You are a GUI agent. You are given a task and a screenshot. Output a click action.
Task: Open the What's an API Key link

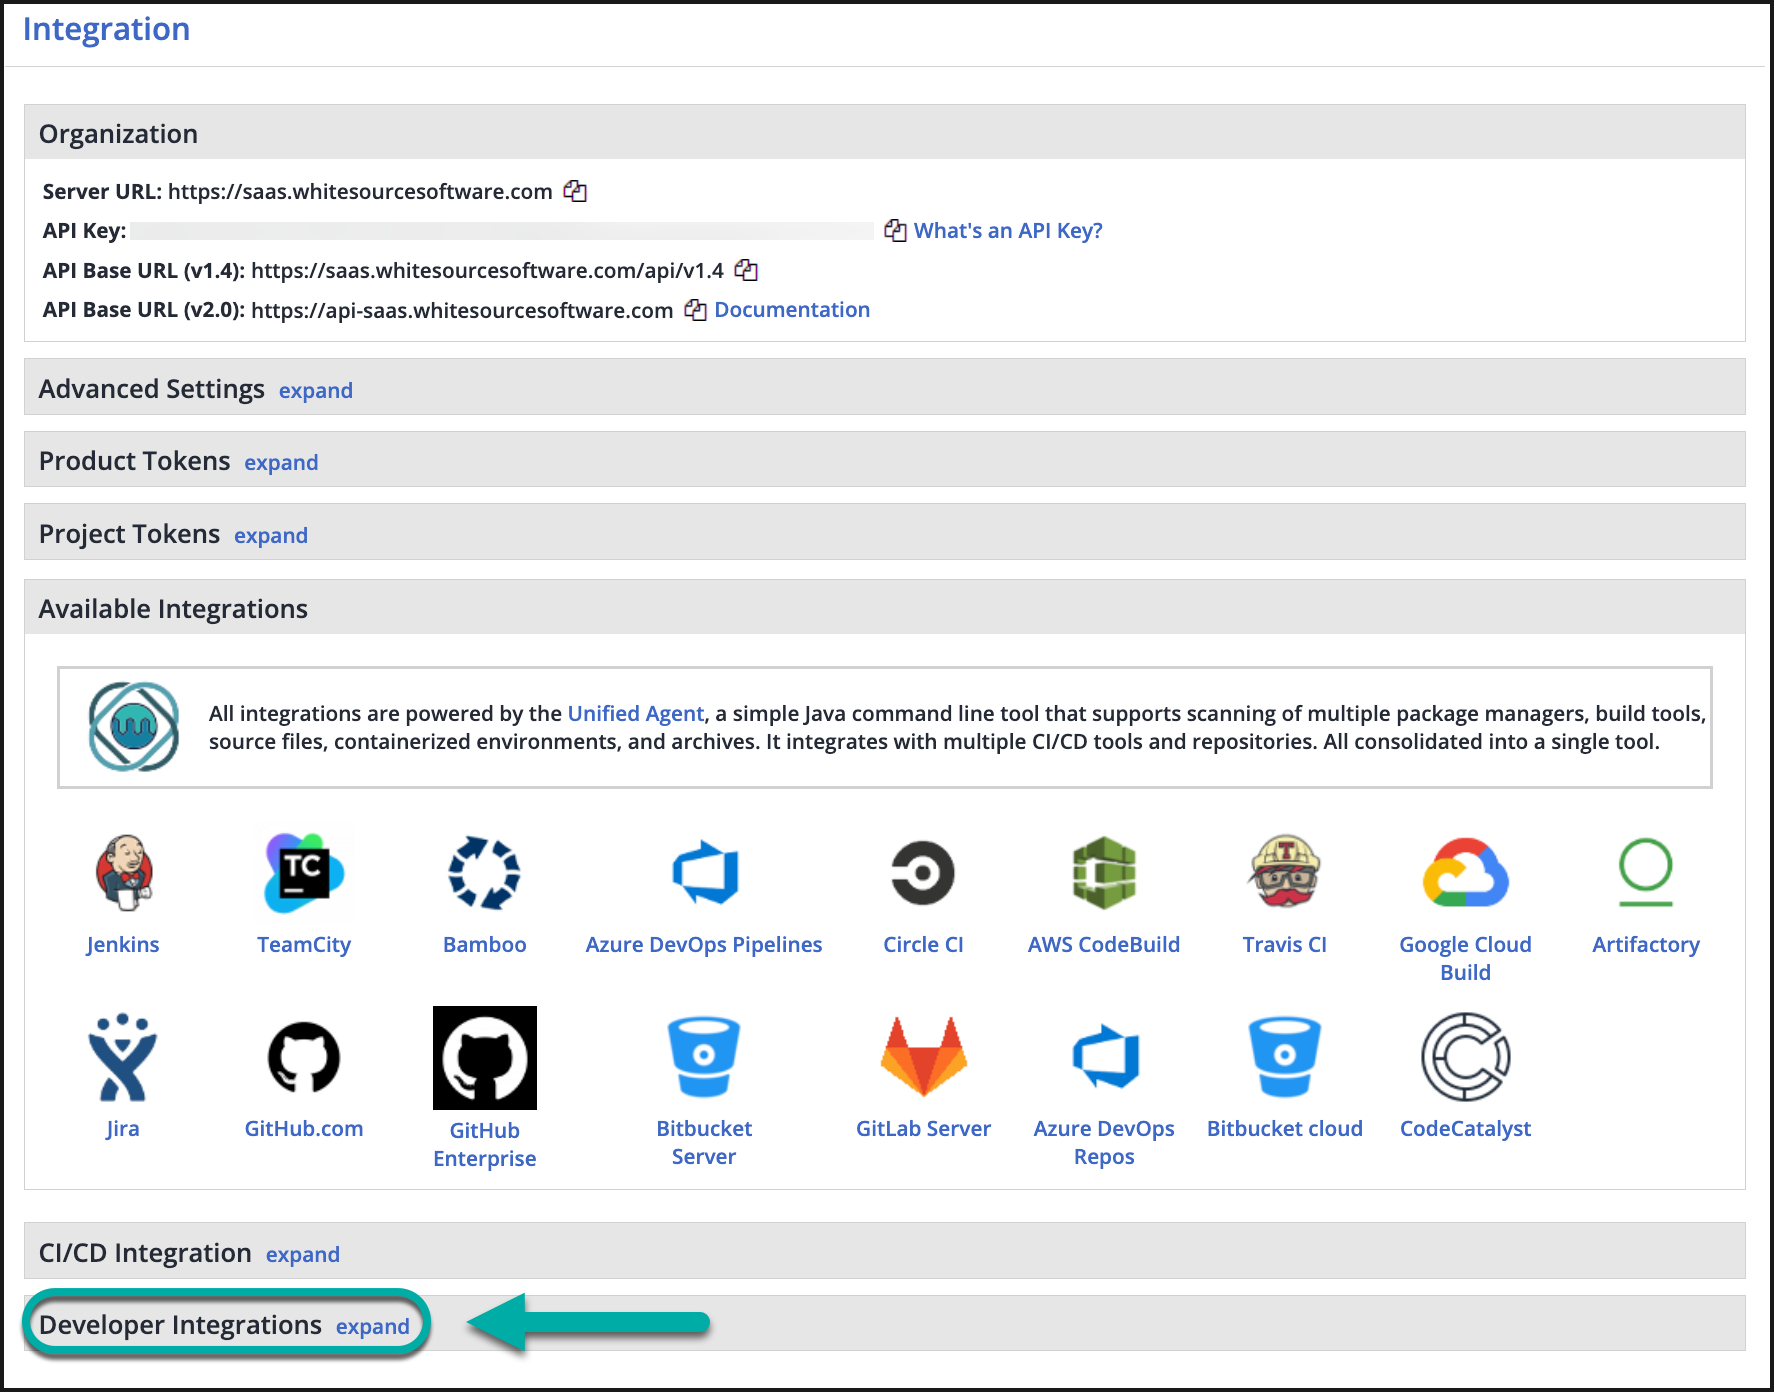pyautogui.click(x=1008, y=230)
